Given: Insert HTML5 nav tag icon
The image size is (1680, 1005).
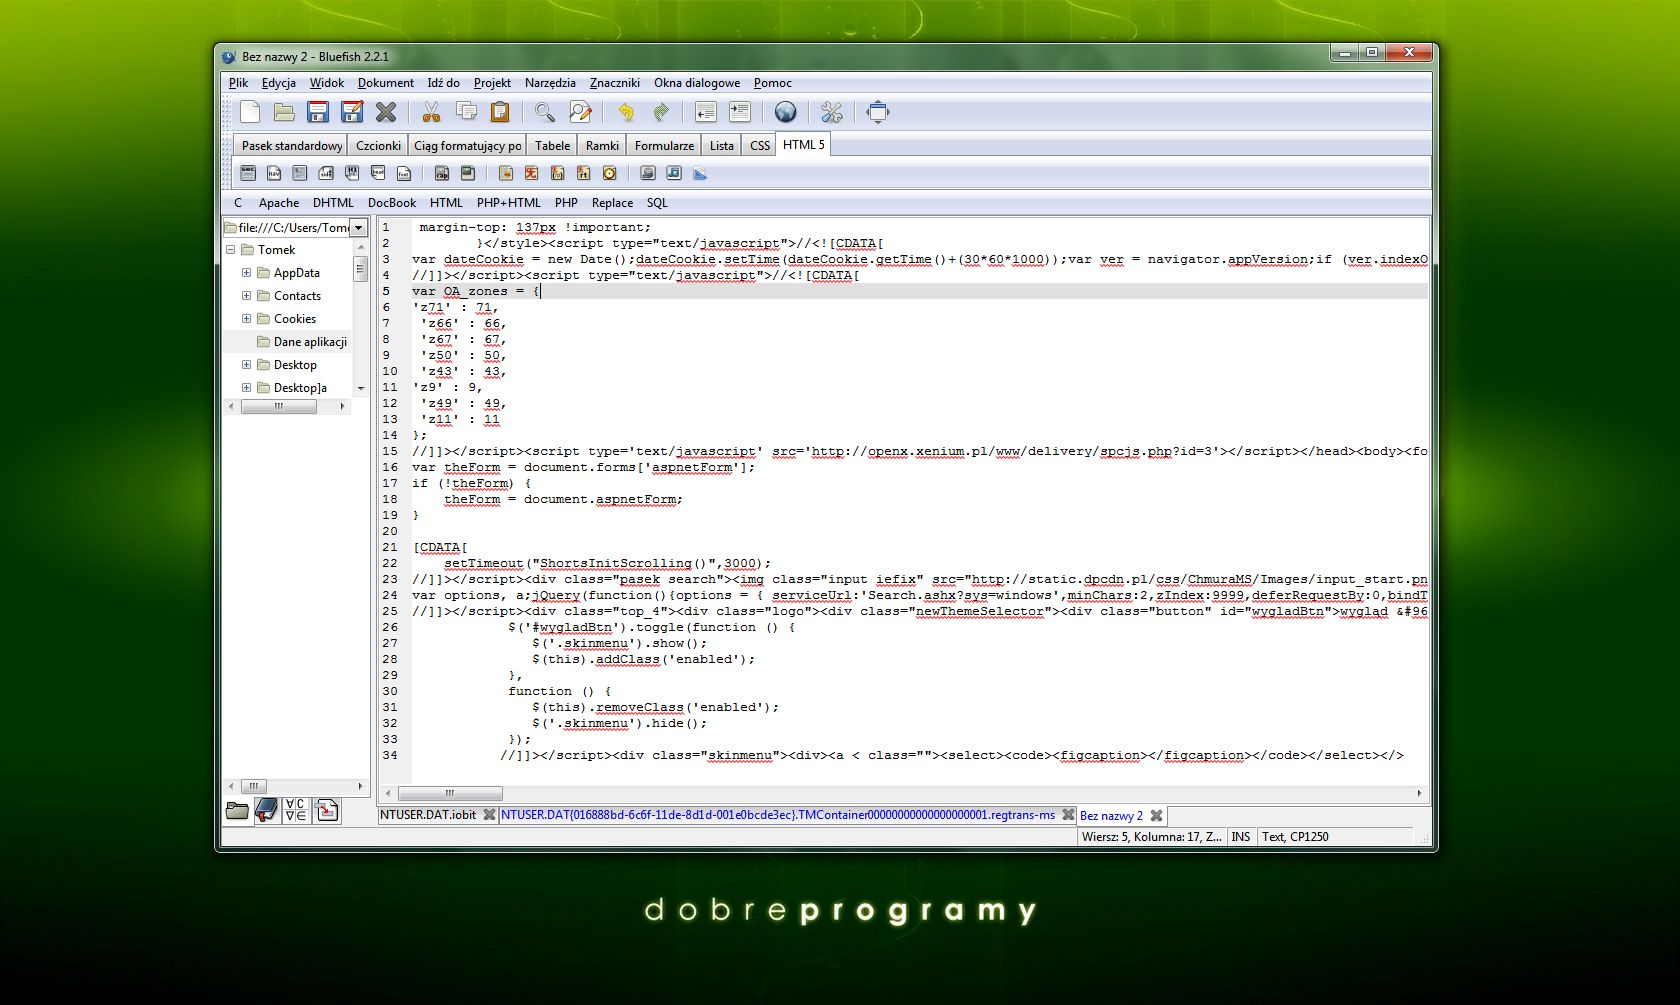Looking at the screenshot, I should (x=274, y=173).
